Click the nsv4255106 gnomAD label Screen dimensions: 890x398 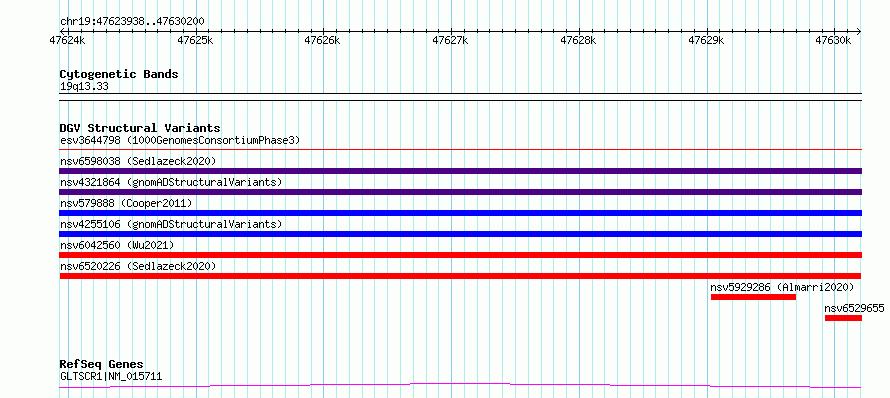pyautogui.click(x=171, y=224)
